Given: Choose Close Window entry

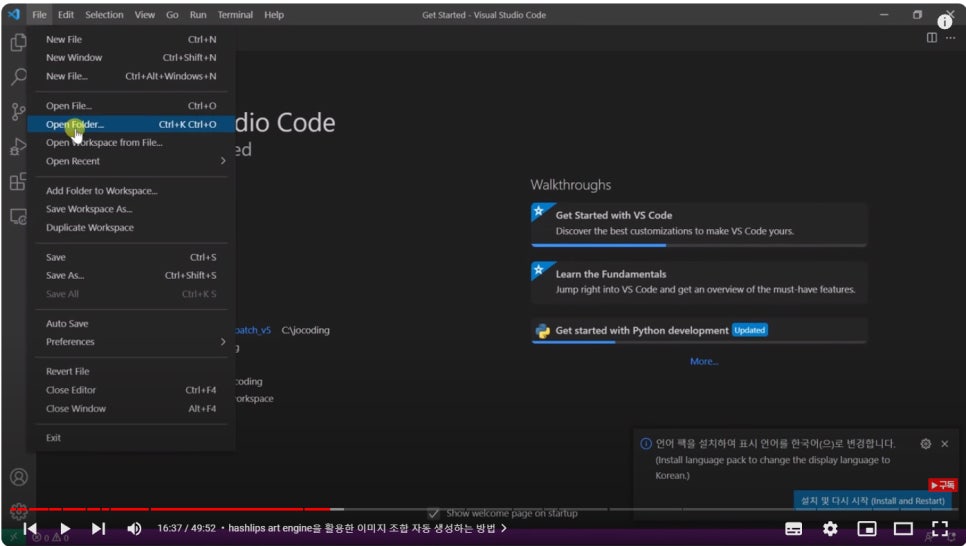Looking at the screenshot, I should click(x=131, y=409).
